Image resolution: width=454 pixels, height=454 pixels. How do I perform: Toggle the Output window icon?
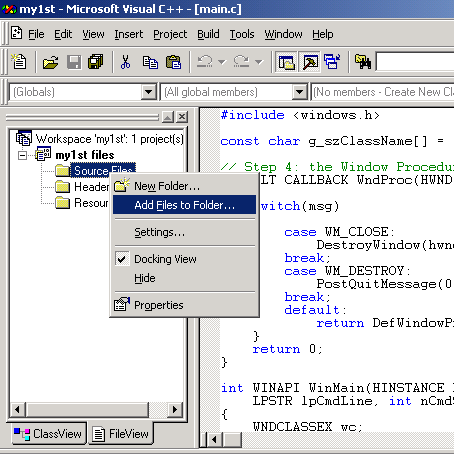click(310, 62)
